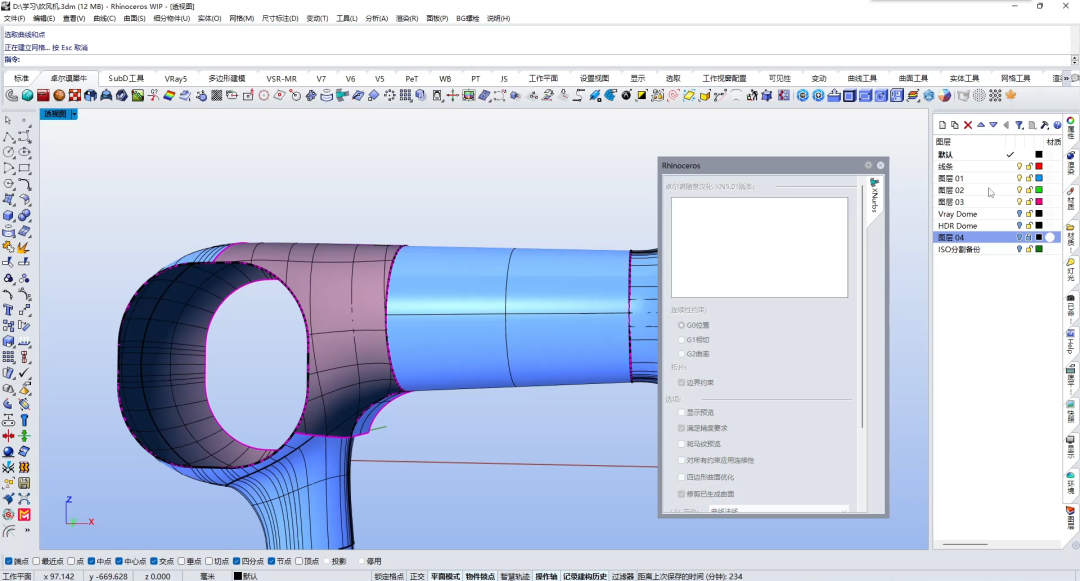Click the XNurbs side tab icon
The image size is (1080, 581).
coord(874,196)
